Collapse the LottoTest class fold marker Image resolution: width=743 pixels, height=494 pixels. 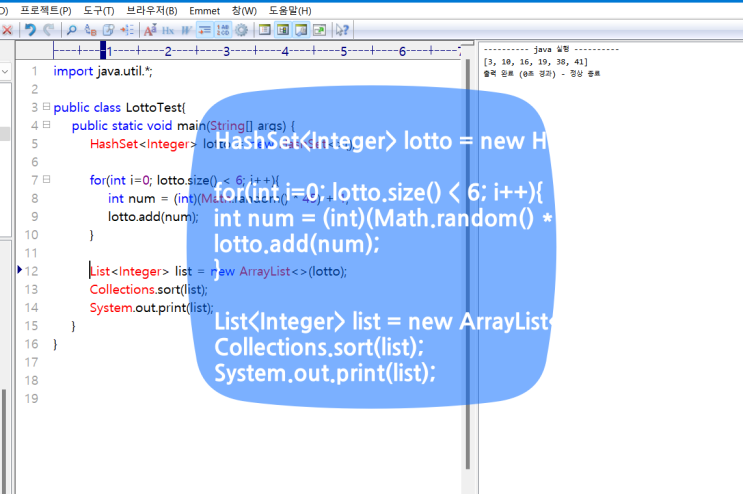coord(46,107)
